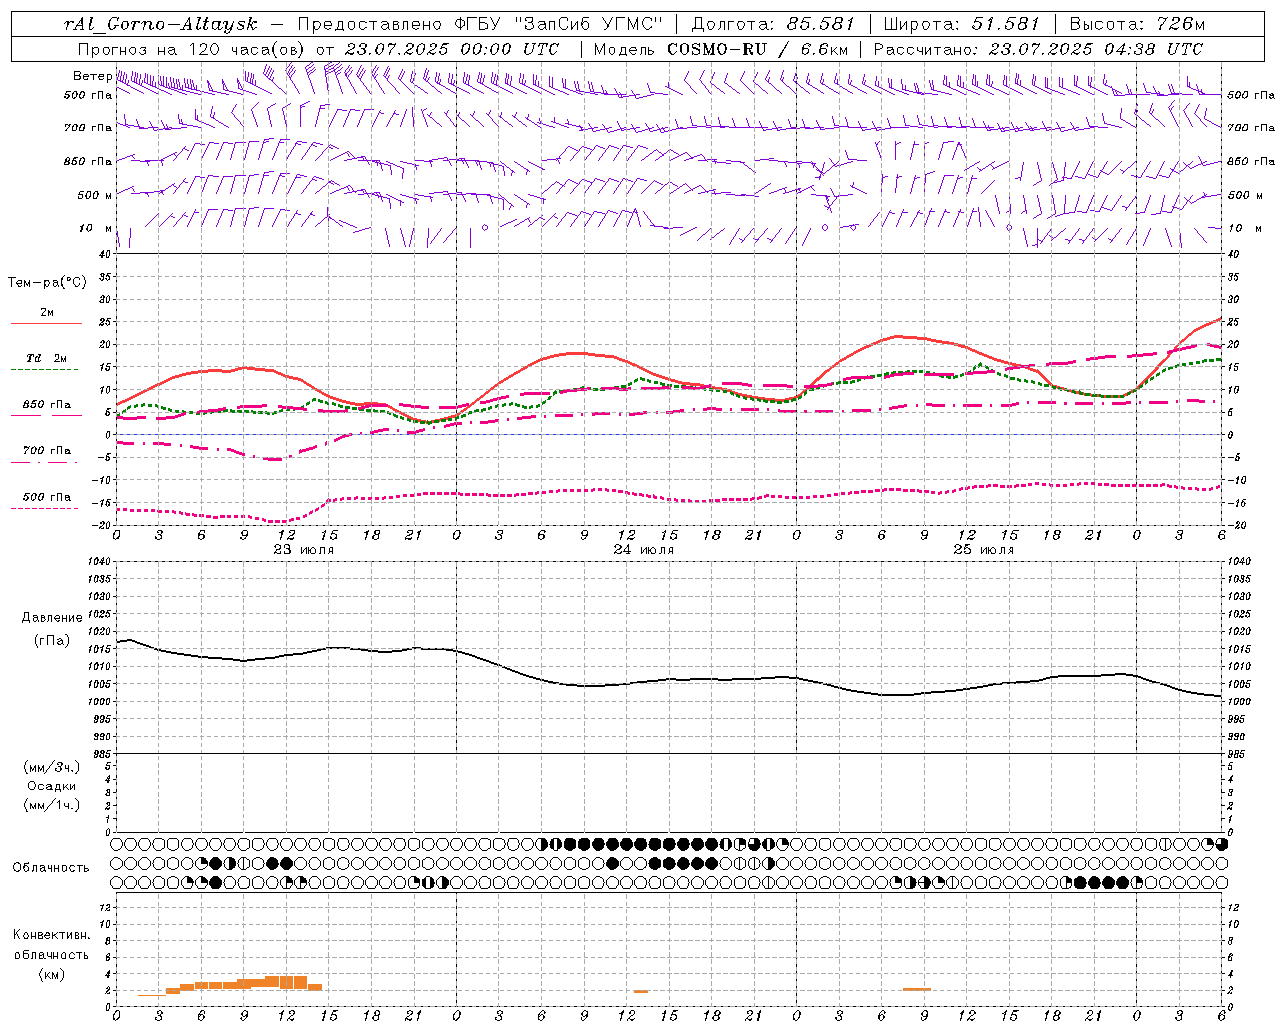This screenshot has width=1280, height=1024.
Task: Click the left 700 гПа wind level label
Action: click(88, 128)
